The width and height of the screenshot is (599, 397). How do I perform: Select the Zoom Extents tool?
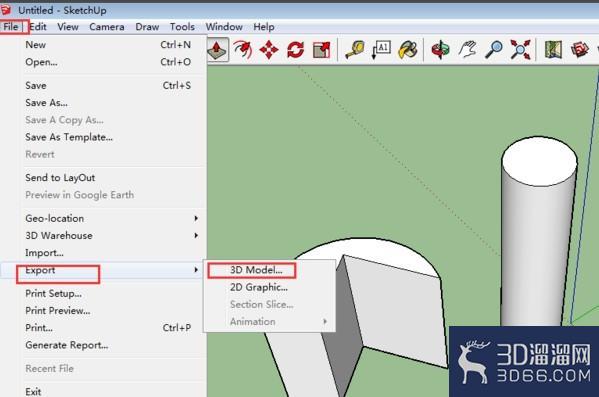click(520, 50)
